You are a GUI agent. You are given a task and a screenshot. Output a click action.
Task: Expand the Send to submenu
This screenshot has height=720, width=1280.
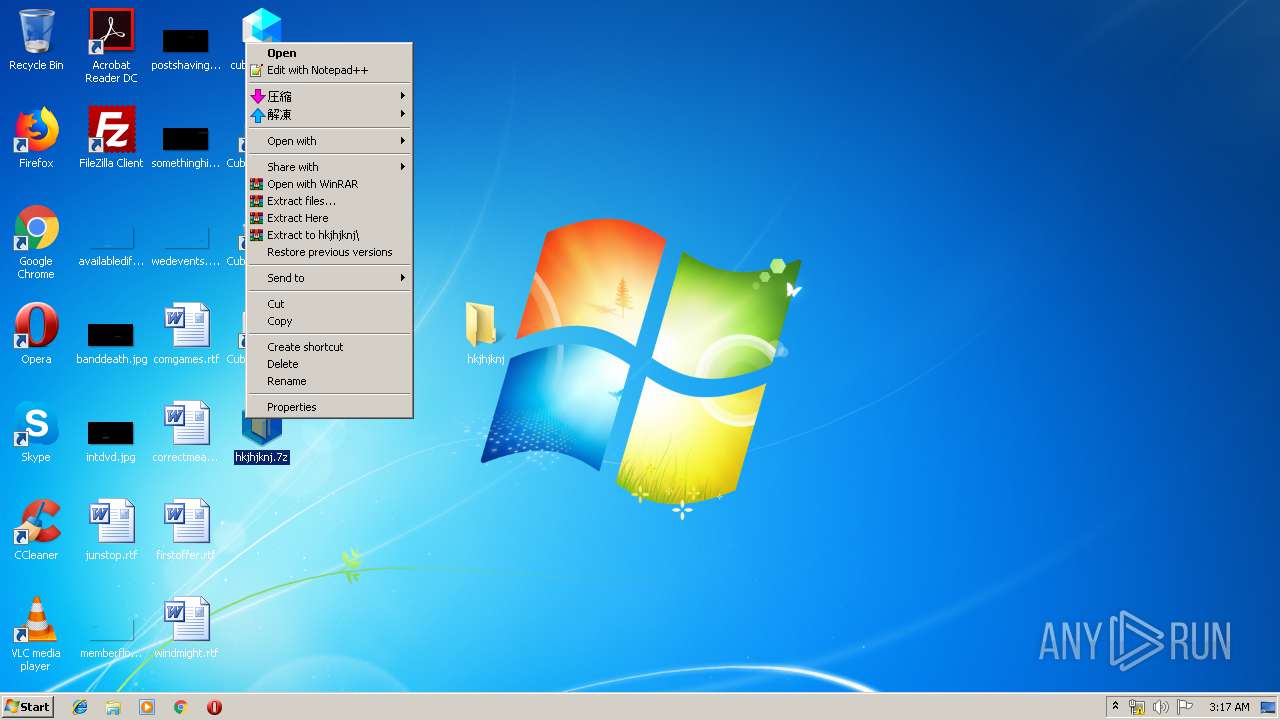[x=330, y=278]
